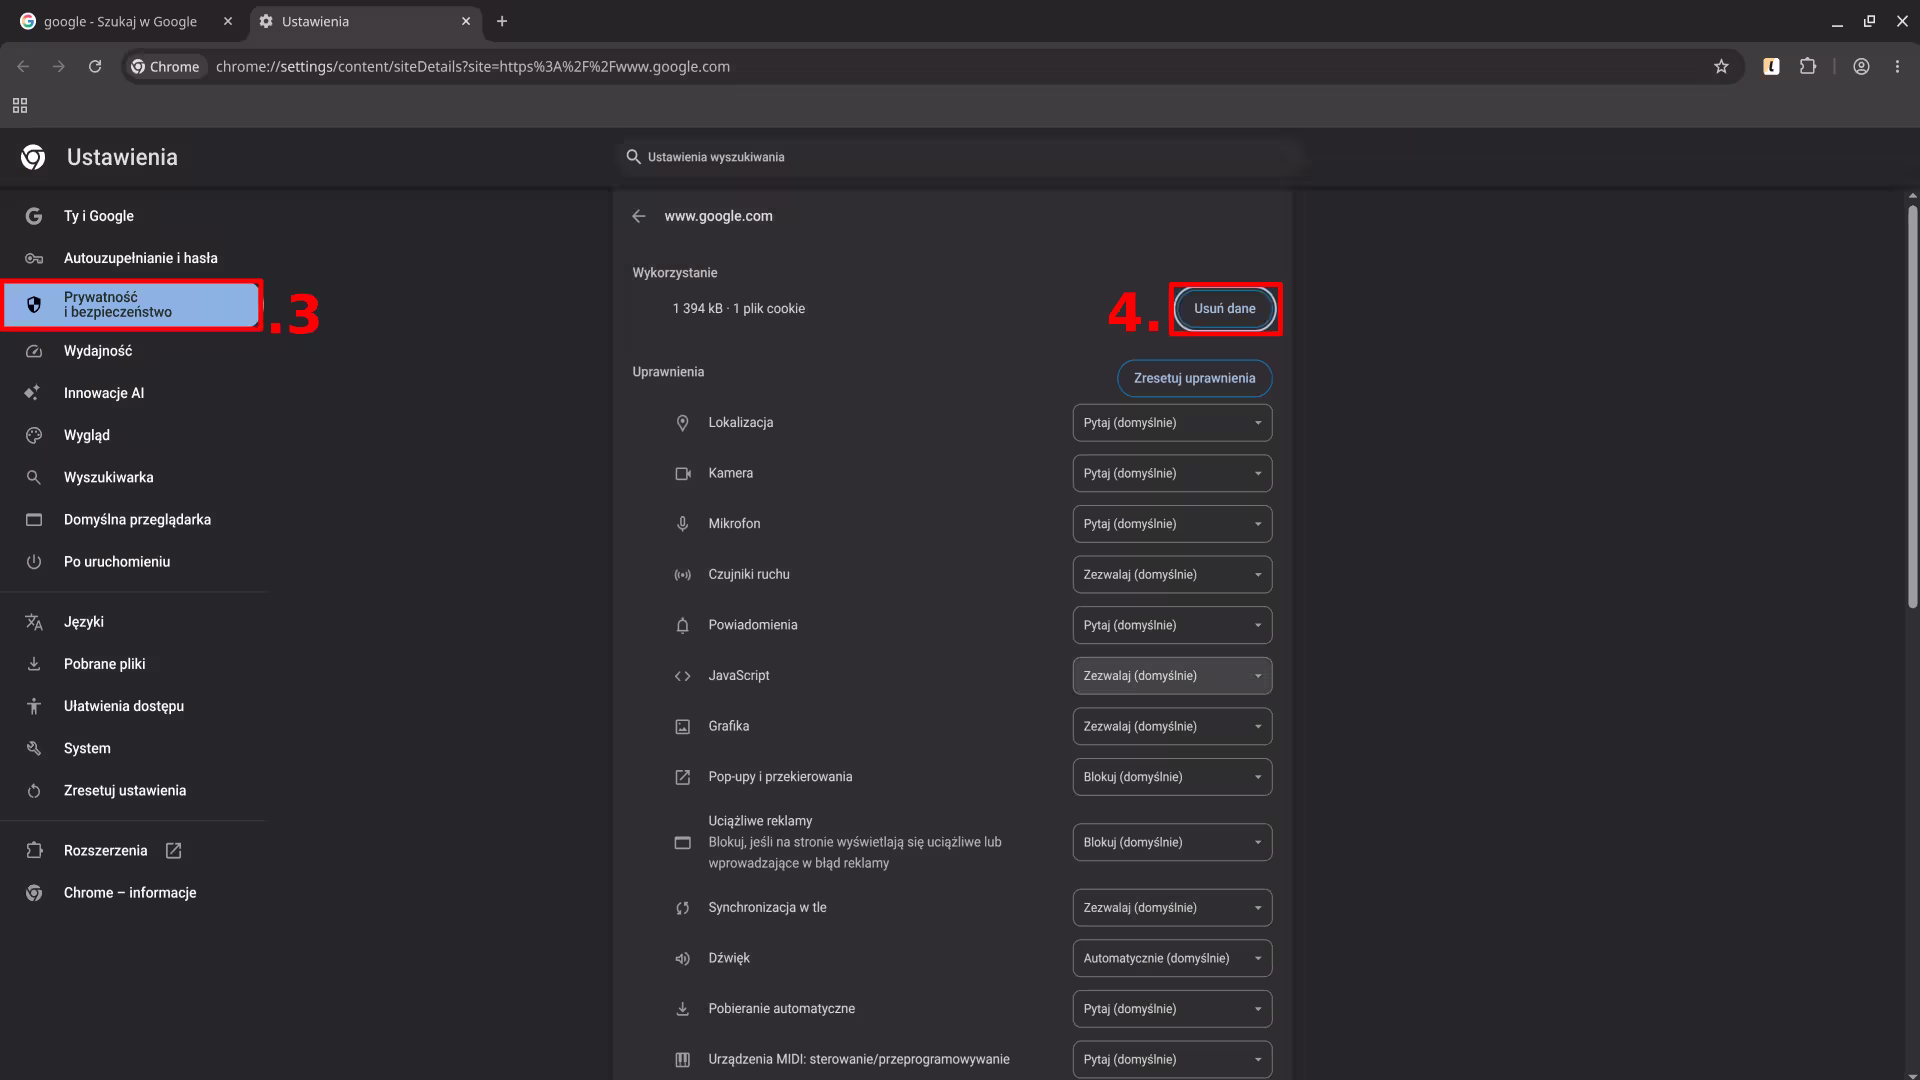Viewport: 1920px width, 1080px height.
Task: Click the JavaScript code brackets icon
Action: click(683, 676)
